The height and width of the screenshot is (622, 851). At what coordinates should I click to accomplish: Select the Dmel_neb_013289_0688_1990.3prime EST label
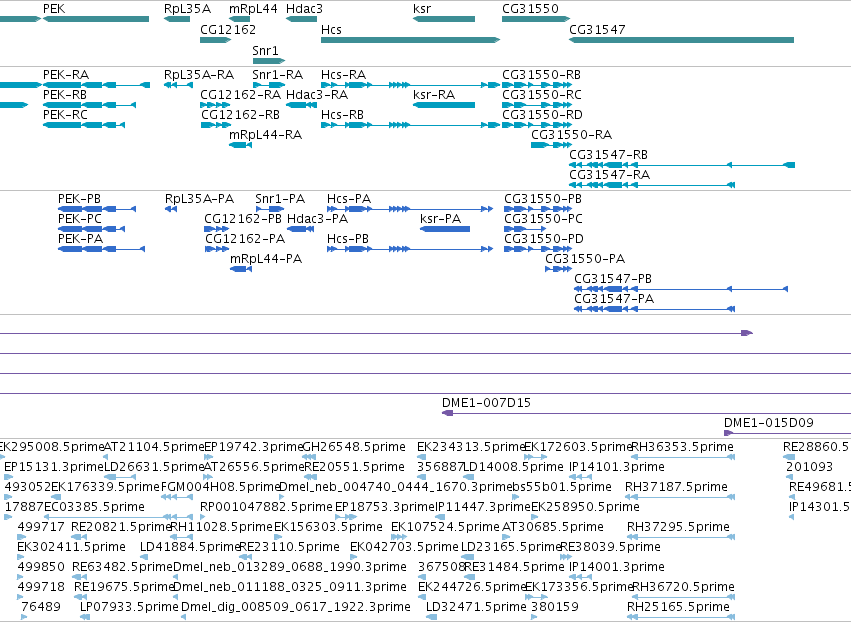[289, 567]
